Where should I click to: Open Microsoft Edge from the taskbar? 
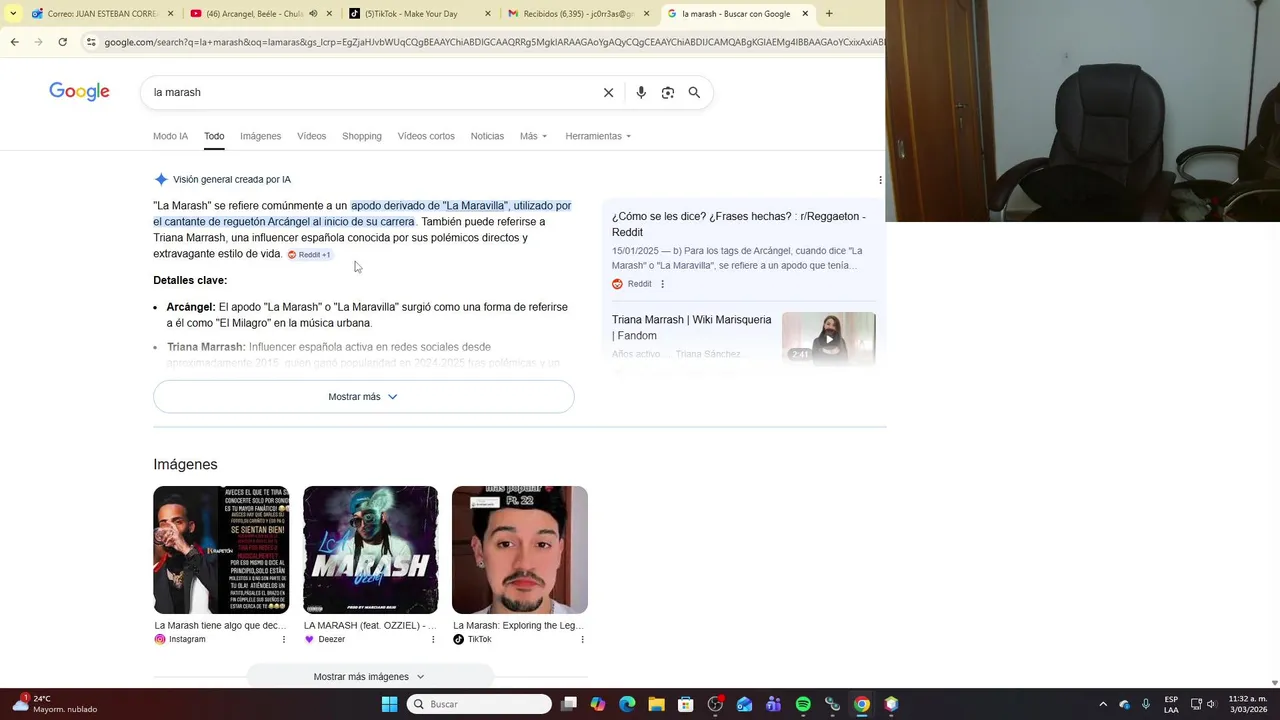[627, 704]
